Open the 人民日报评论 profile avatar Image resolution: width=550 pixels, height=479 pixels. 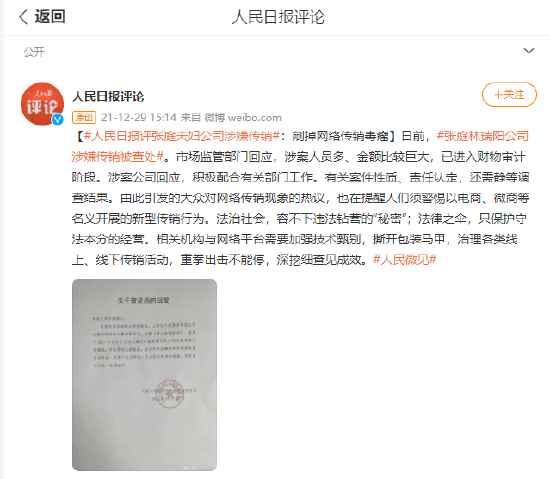click(x=42, y=104)
